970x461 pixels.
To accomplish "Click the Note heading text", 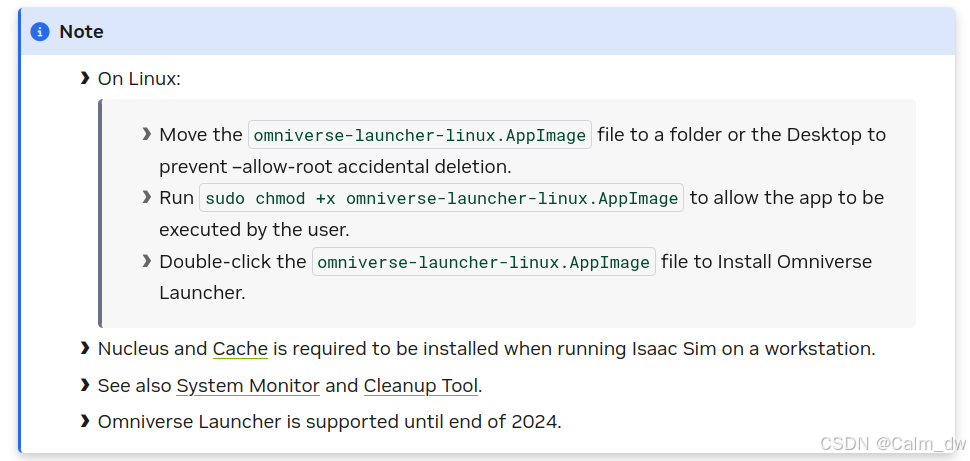I will (81, 32).
